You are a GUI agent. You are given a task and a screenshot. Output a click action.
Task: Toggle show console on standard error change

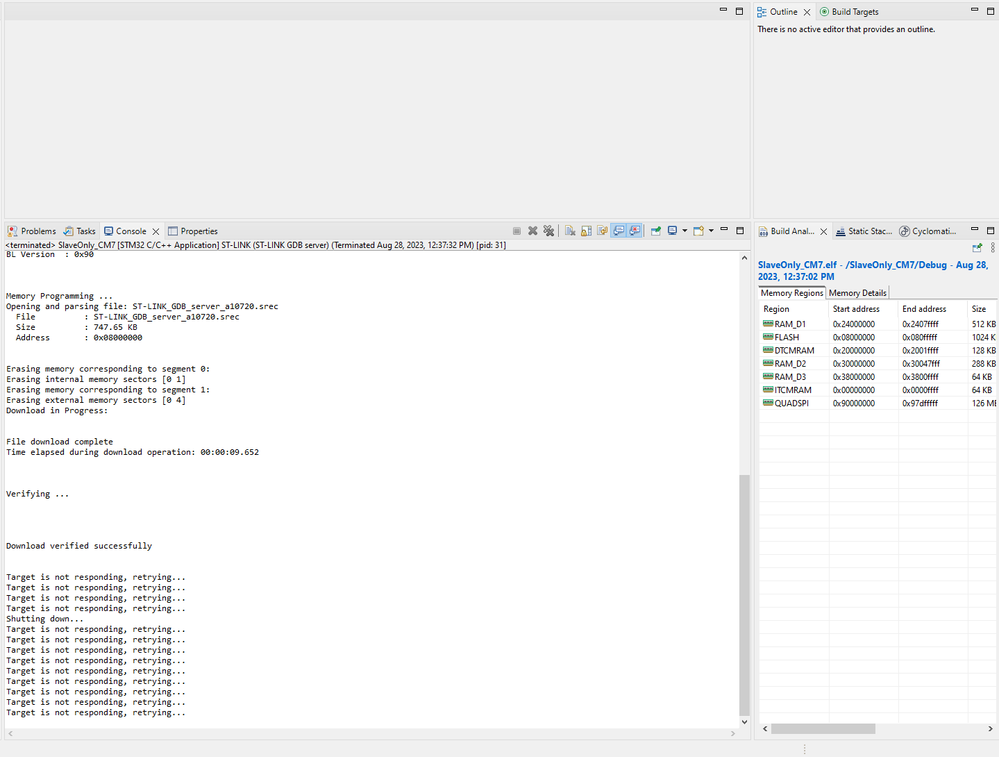click(x=635, y=231)
